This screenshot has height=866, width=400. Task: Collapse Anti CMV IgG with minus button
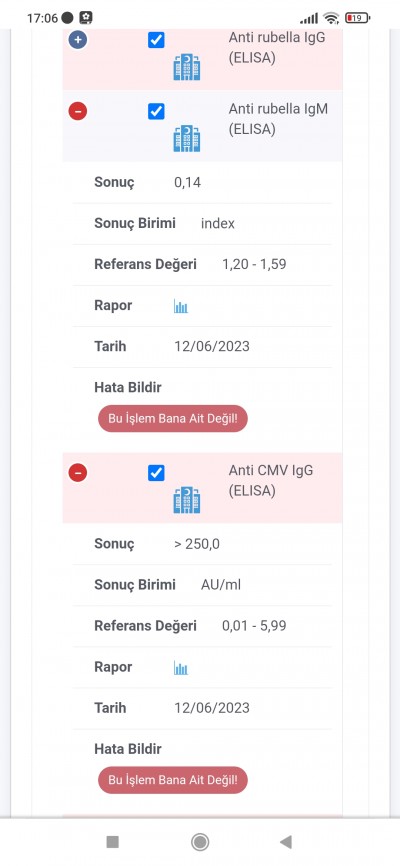78,473
